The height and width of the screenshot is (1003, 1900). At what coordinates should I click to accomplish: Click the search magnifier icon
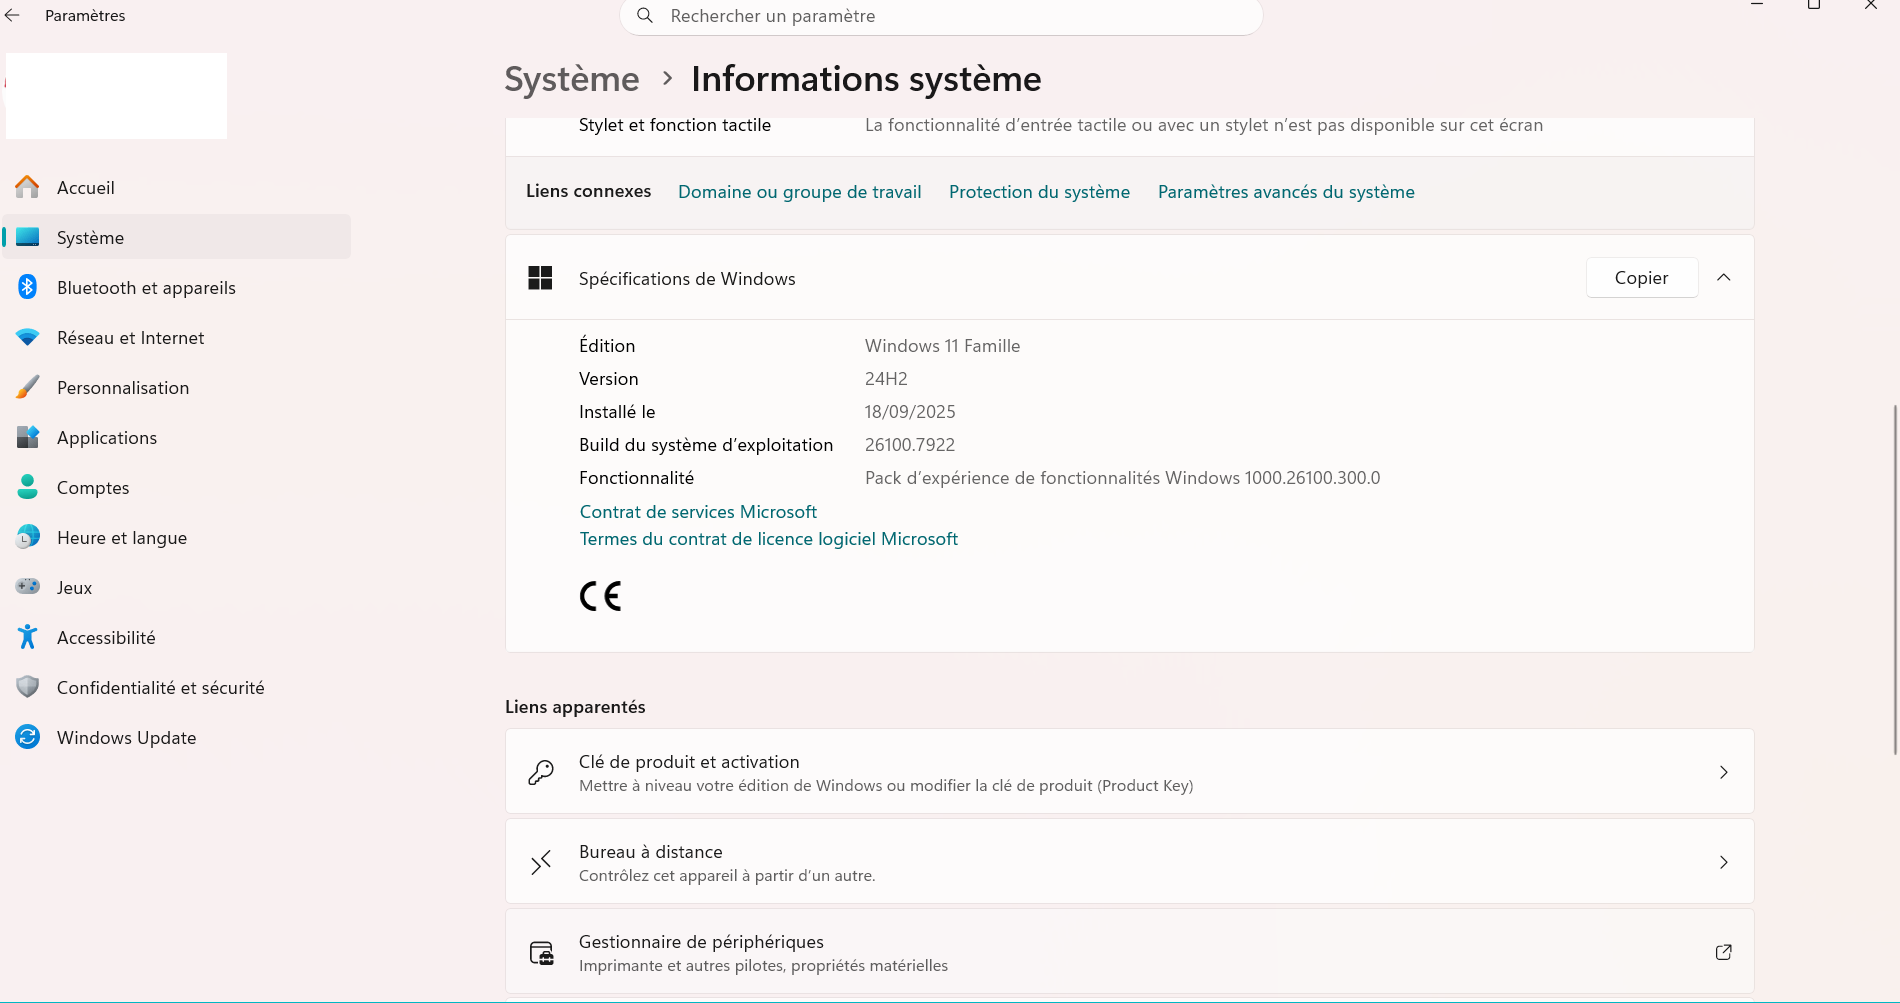tap(645, 16)
